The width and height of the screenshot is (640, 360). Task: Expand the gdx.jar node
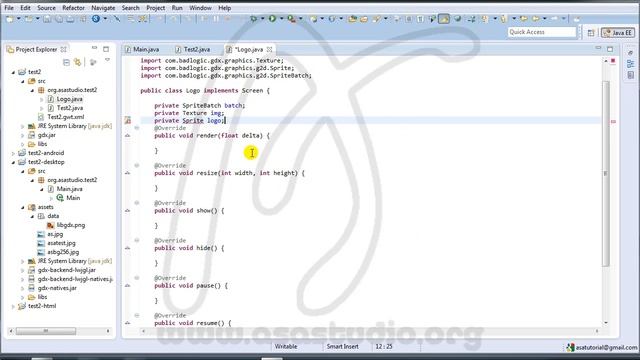23,135
